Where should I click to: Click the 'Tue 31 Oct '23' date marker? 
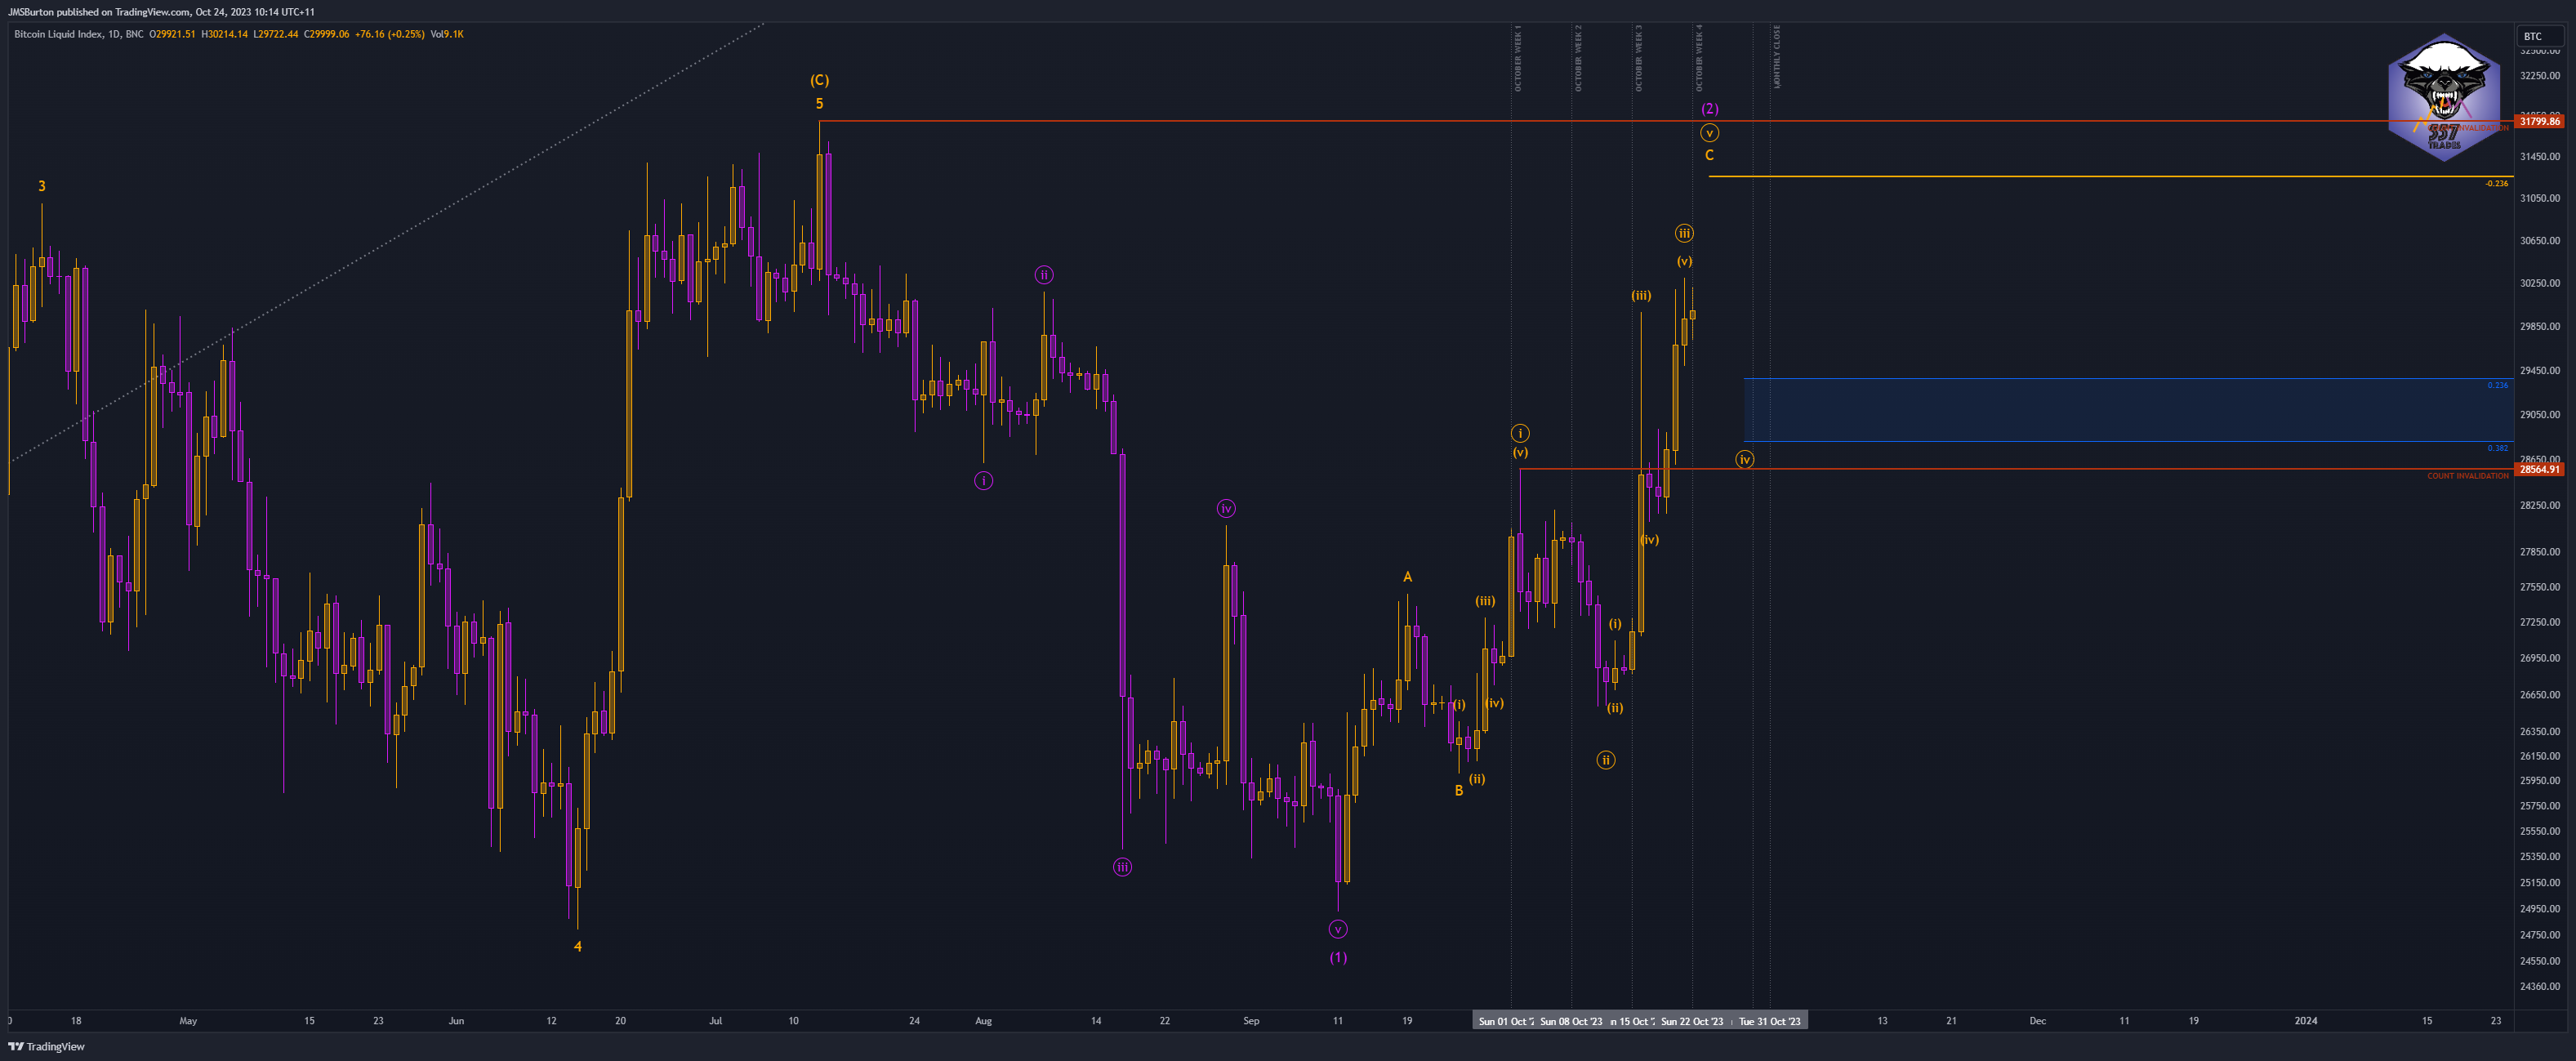(1770, 1021)
